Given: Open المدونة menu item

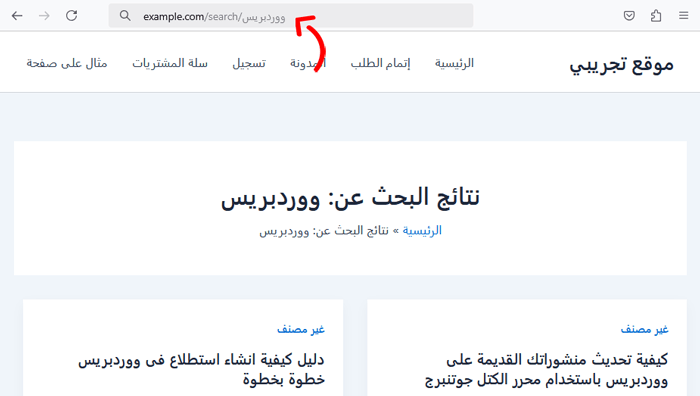Looking at the screenshot, I should [x=308, y=63].
